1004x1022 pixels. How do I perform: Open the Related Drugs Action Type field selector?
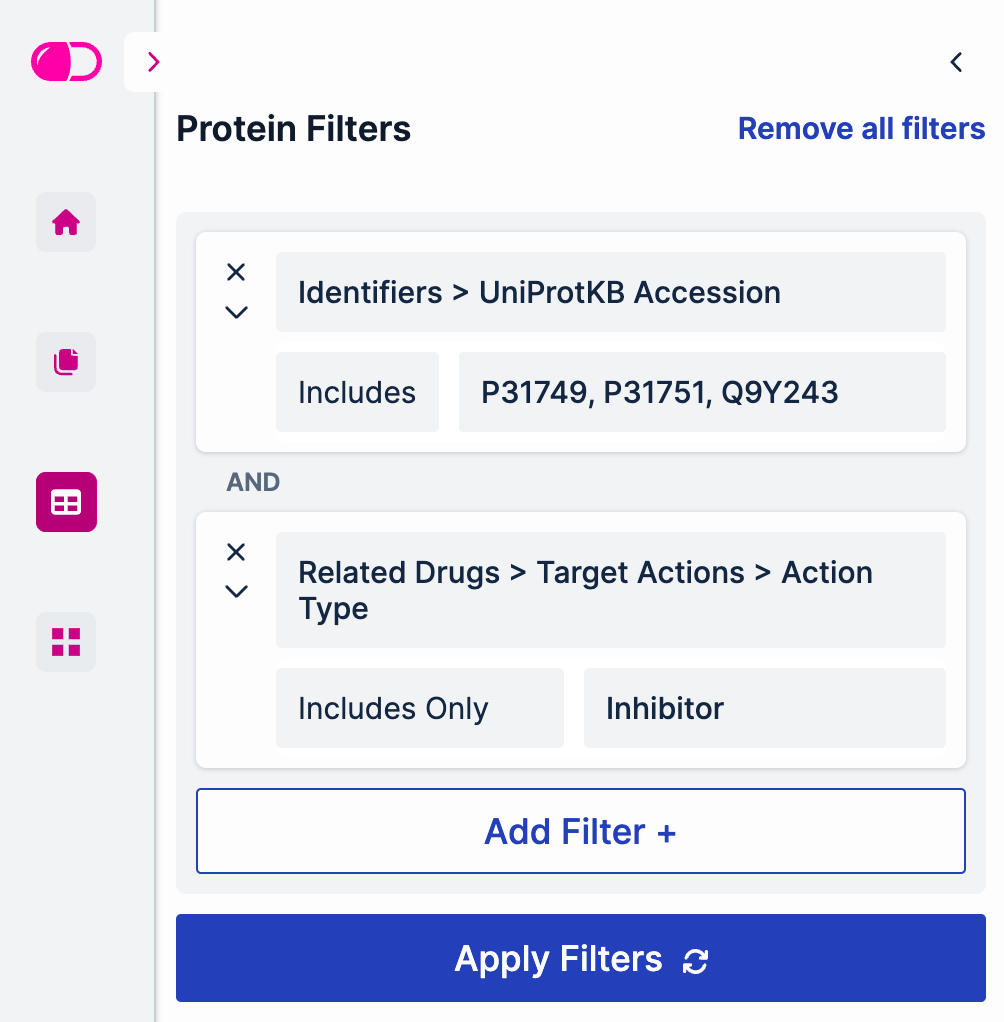(610, 590)
